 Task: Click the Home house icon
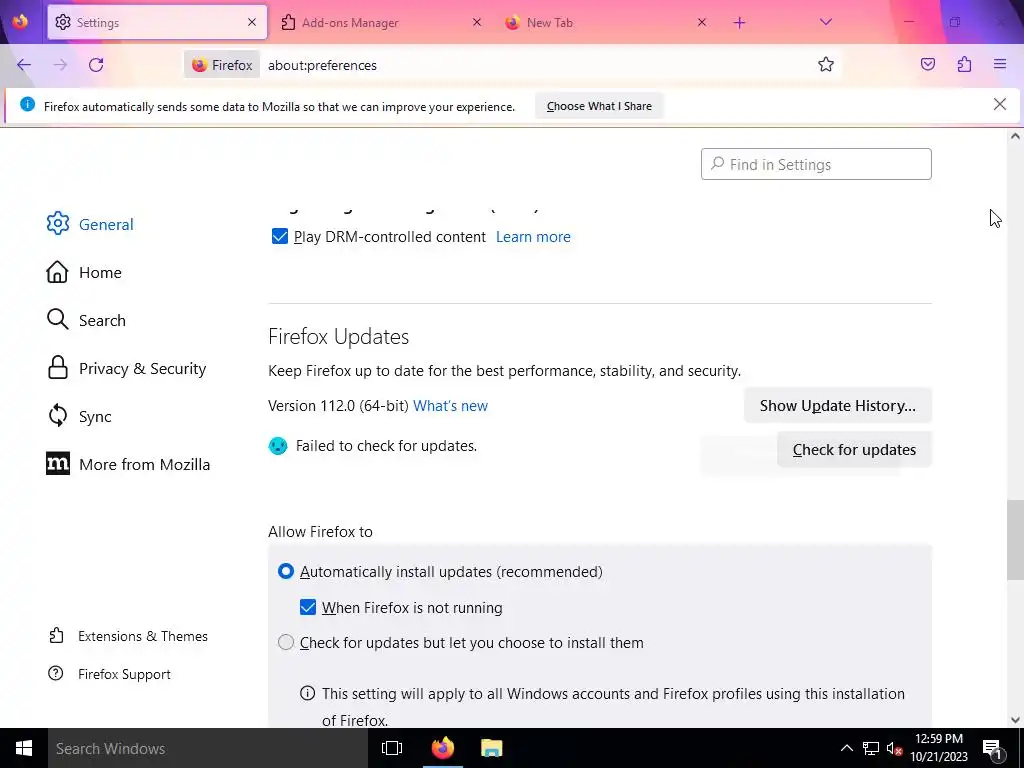click(57, 272)
